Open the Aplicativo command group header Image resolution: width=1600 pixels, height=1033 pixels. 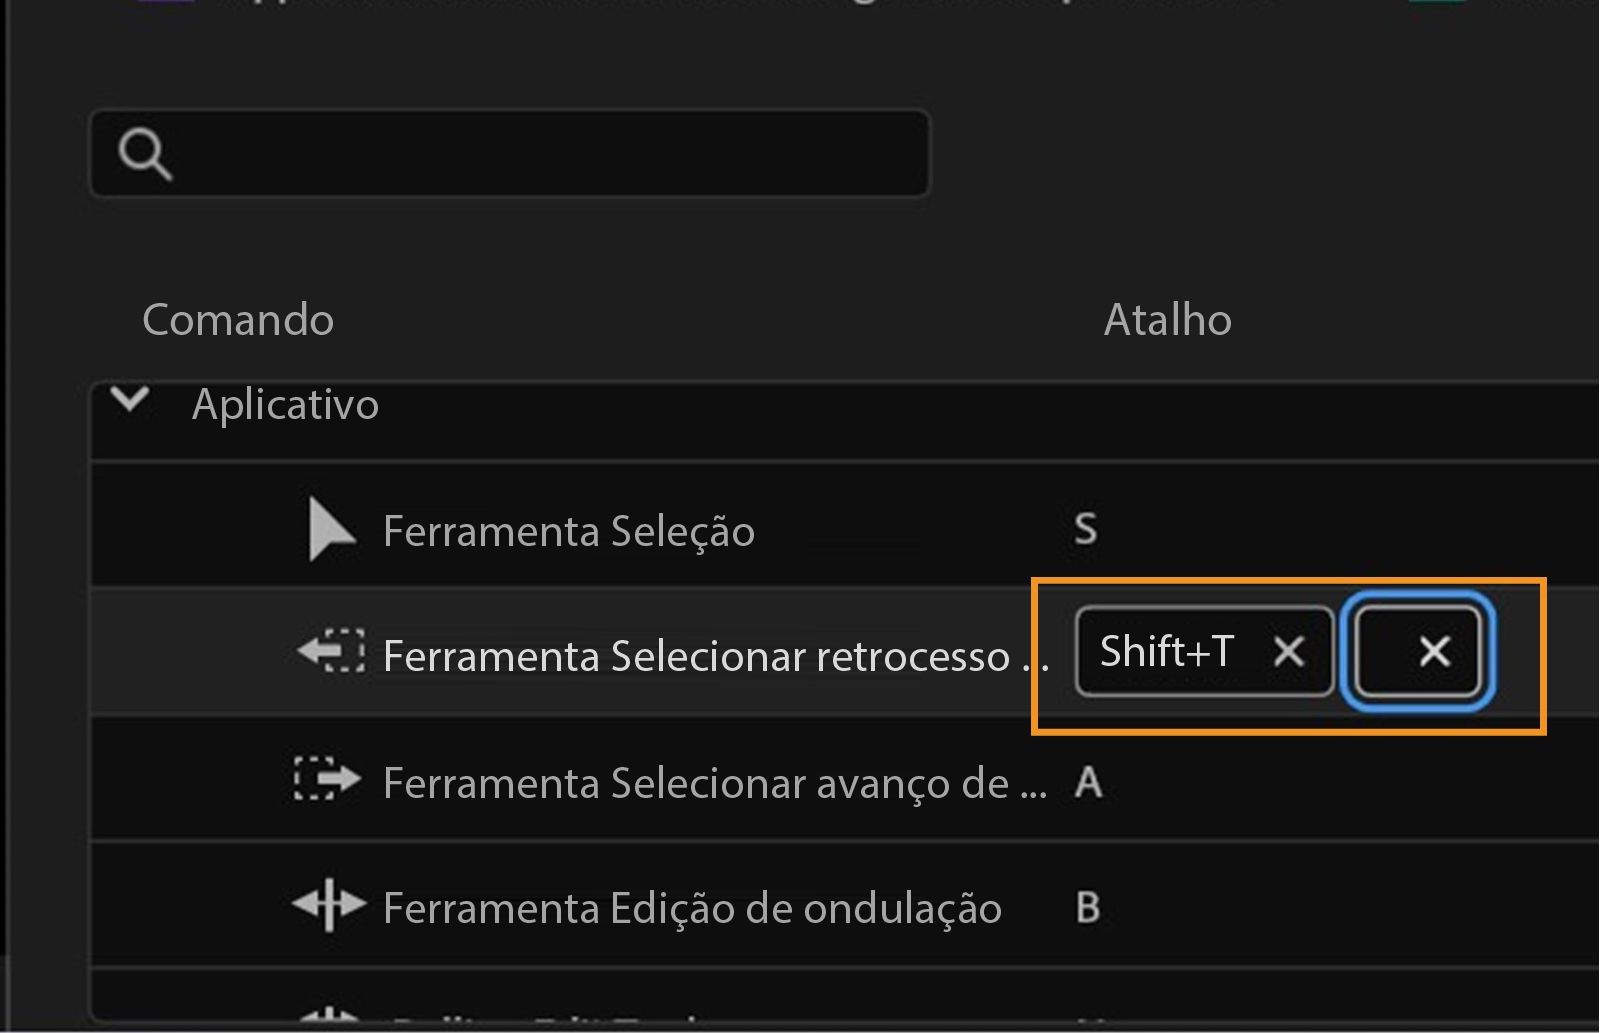coord(285,404)
